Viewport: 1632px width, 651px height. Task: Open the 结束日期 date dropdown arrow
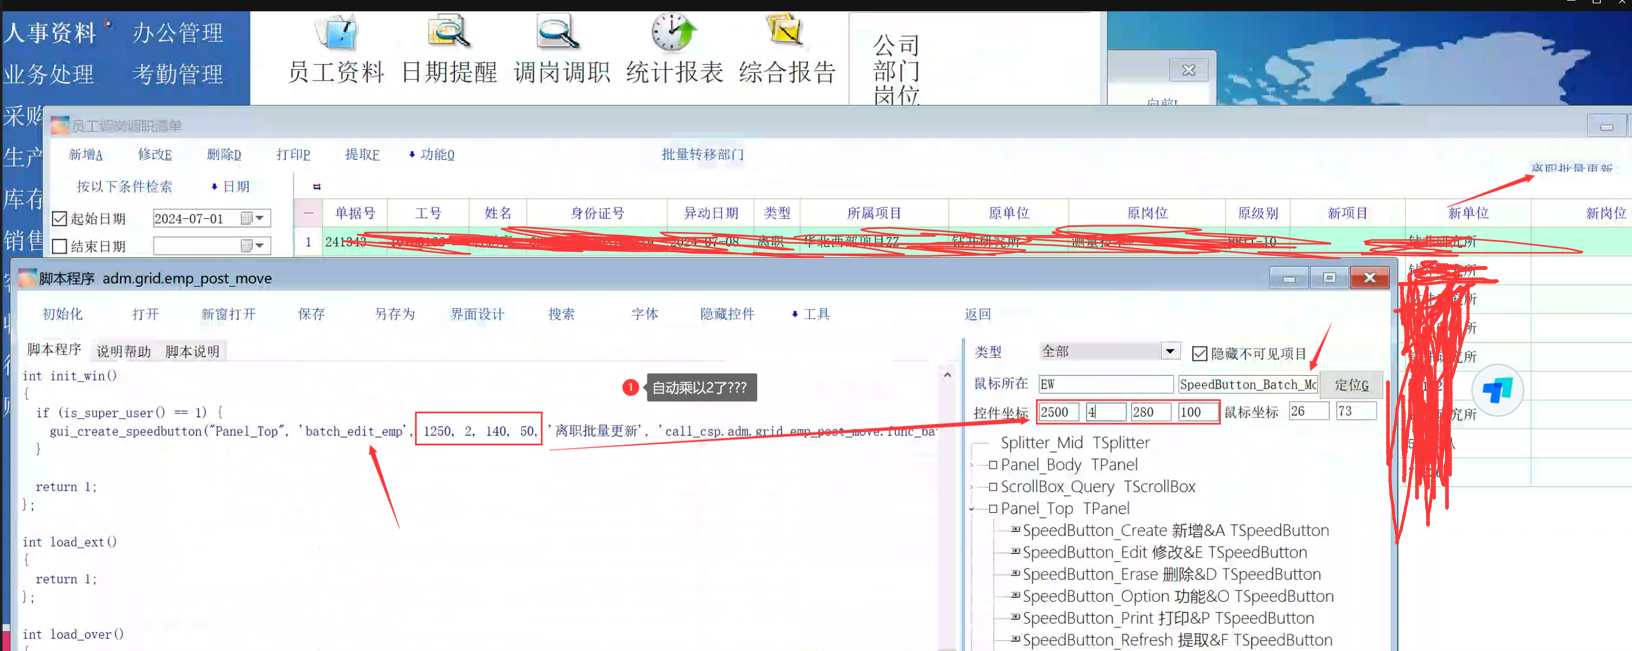260,246
